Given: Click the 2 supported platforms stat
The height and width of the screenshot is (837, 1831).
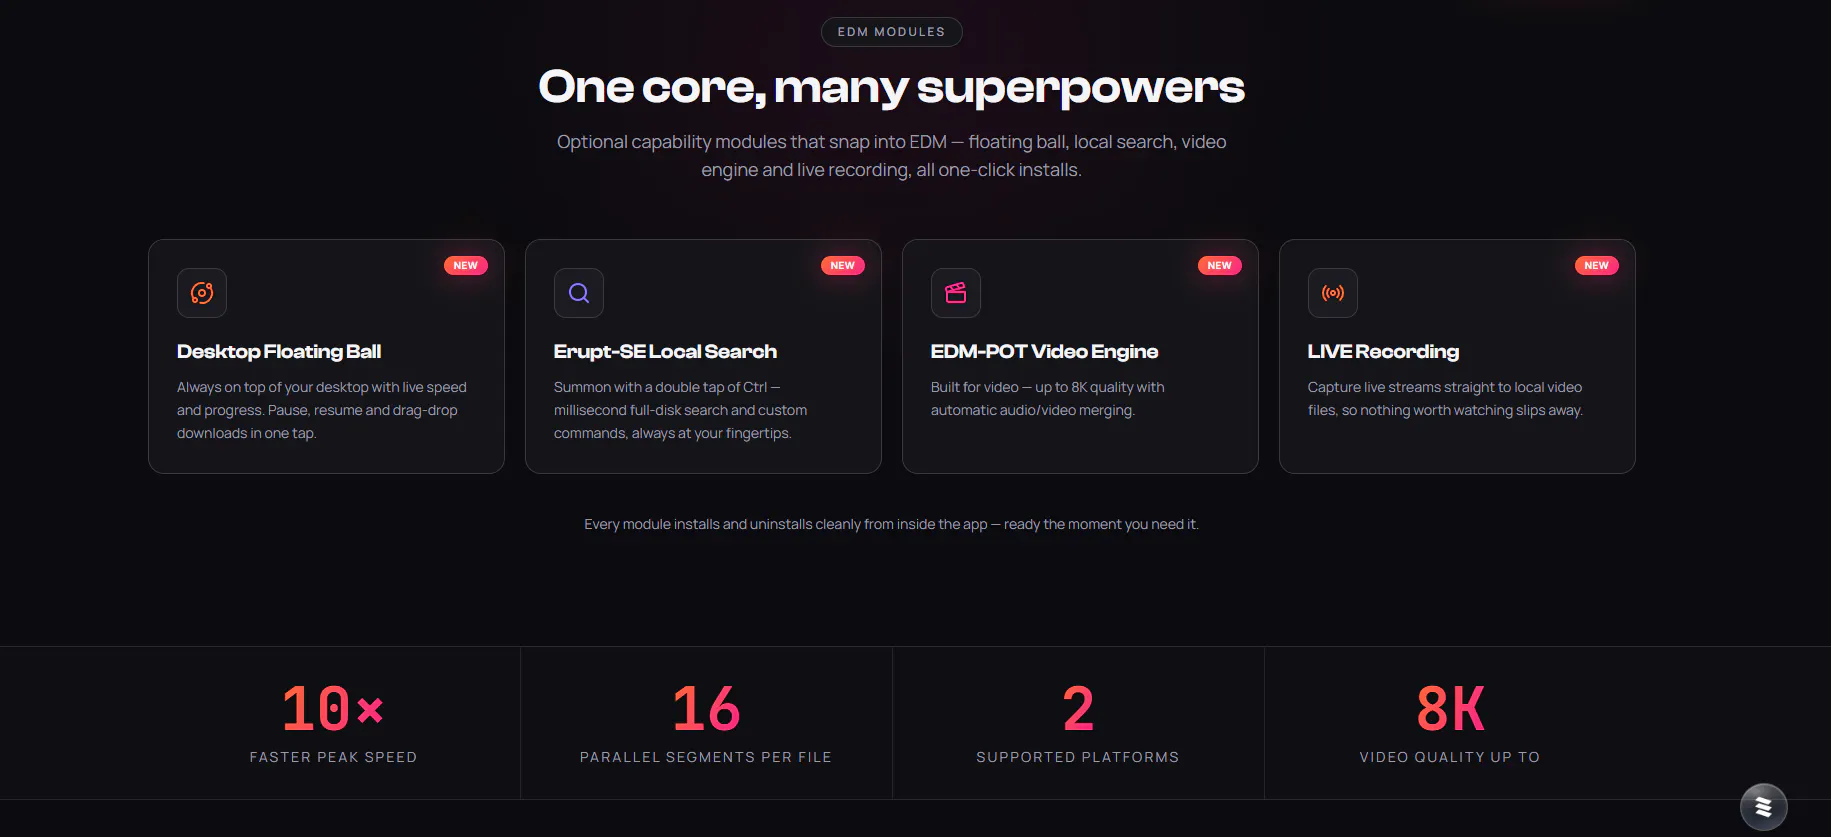Looking at the screenshot, I should point(1078,723).
